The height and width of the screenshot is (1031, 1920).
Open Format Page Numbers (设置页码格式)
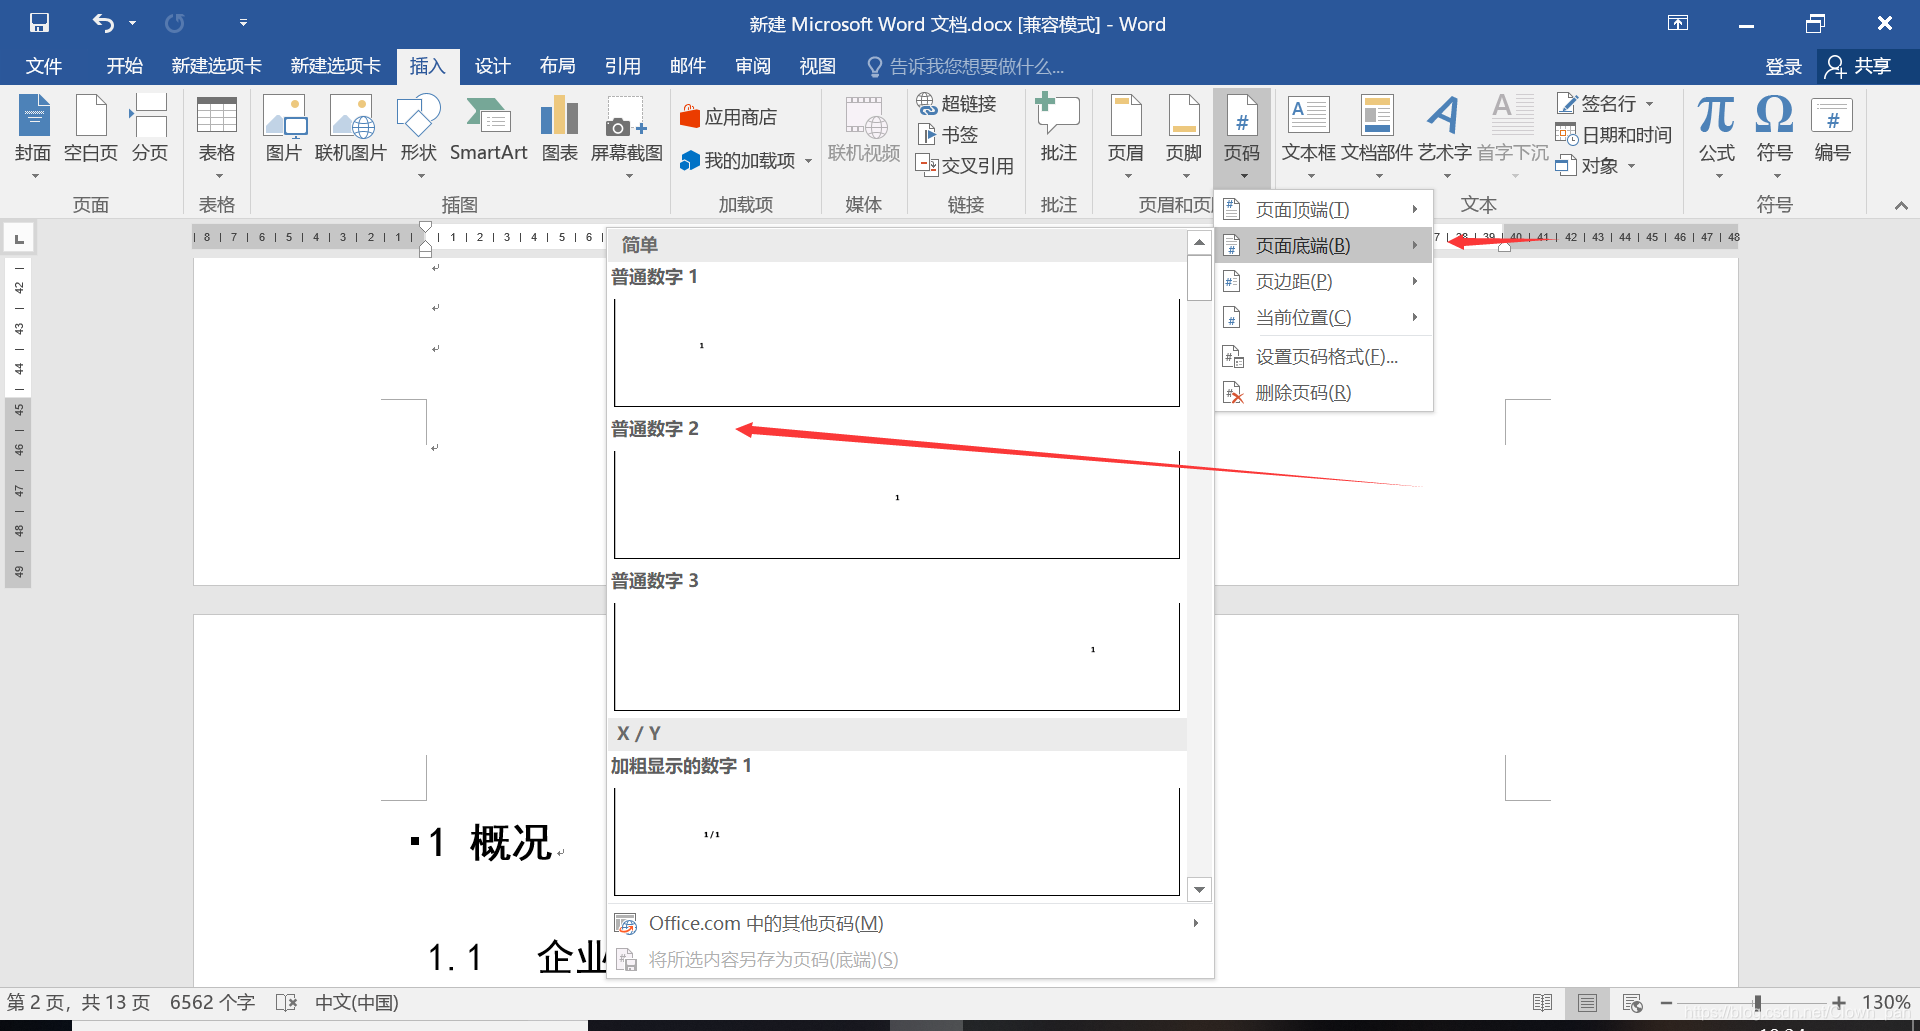click(1324, 357)
